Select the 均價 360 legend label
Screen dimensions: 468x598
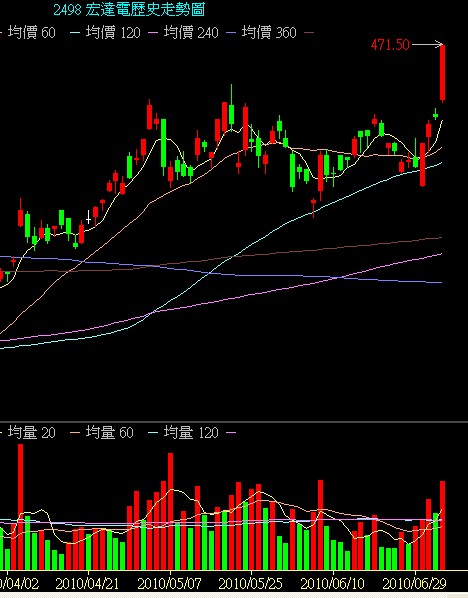pos(269,32)
